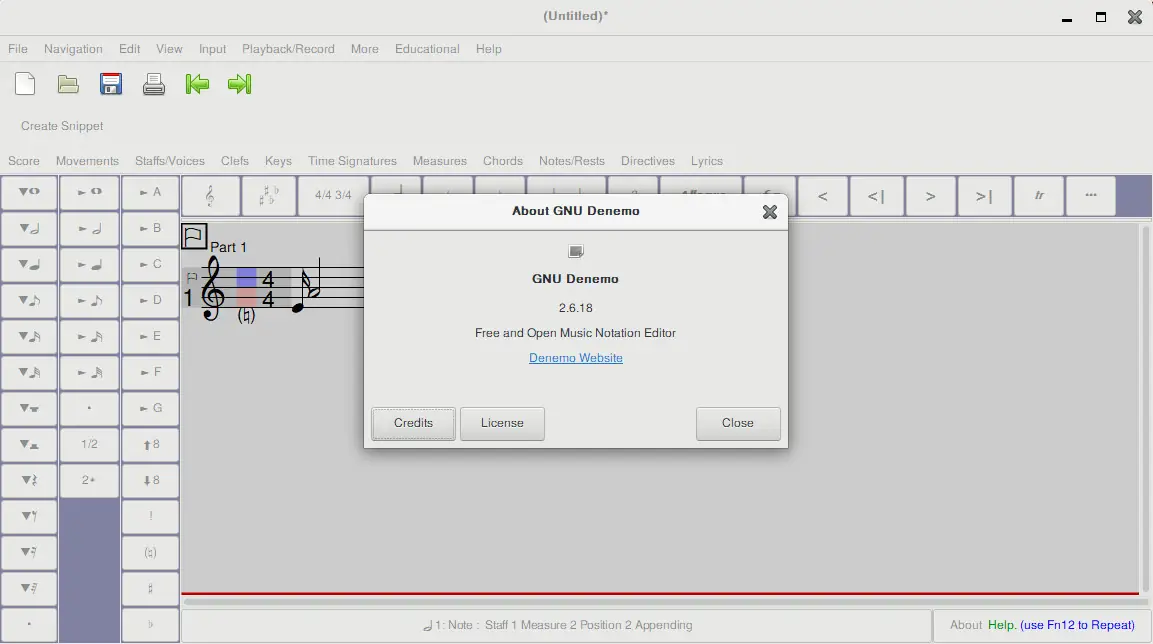The height and width of the screenshot is (644, 1153).
Task: Click the blue key signature block on the staff
Action: (x=246, y=277)
